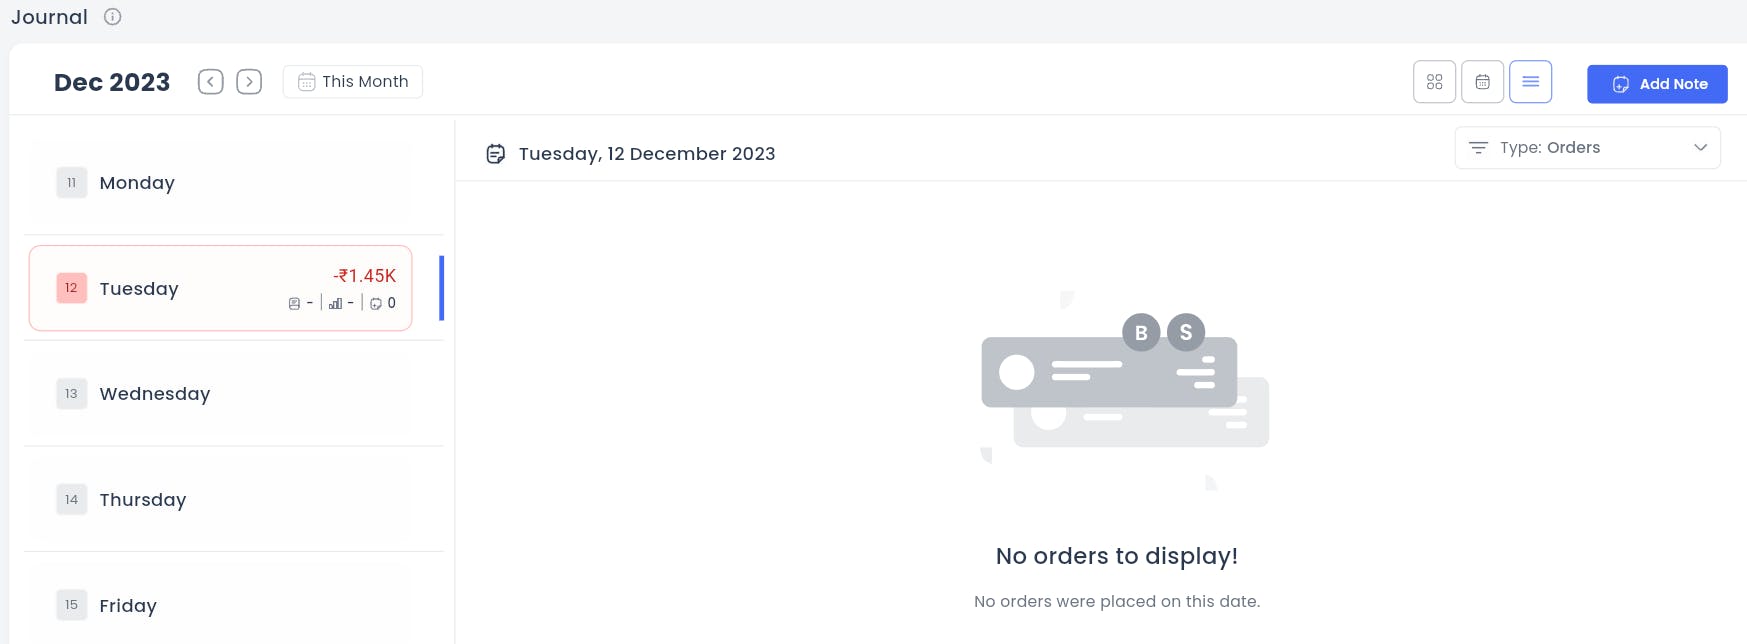Viewport: 1747px width, 644px height.
Task: Click the This Month button
Action: [x=353, y=82]
